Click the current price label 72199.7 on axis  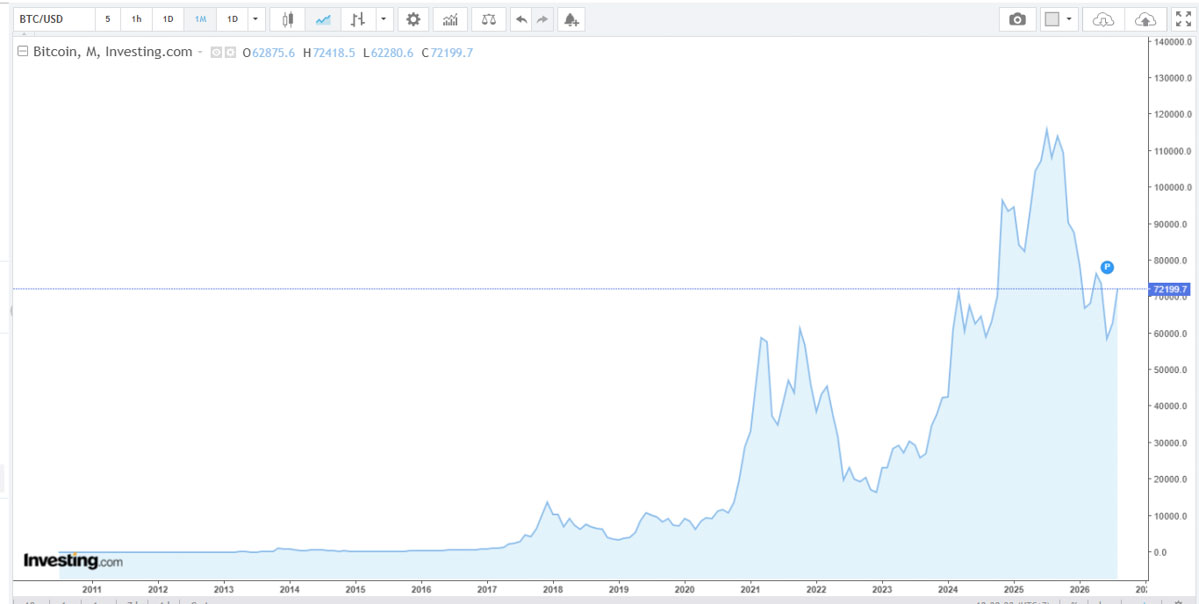pos(1170,289)
